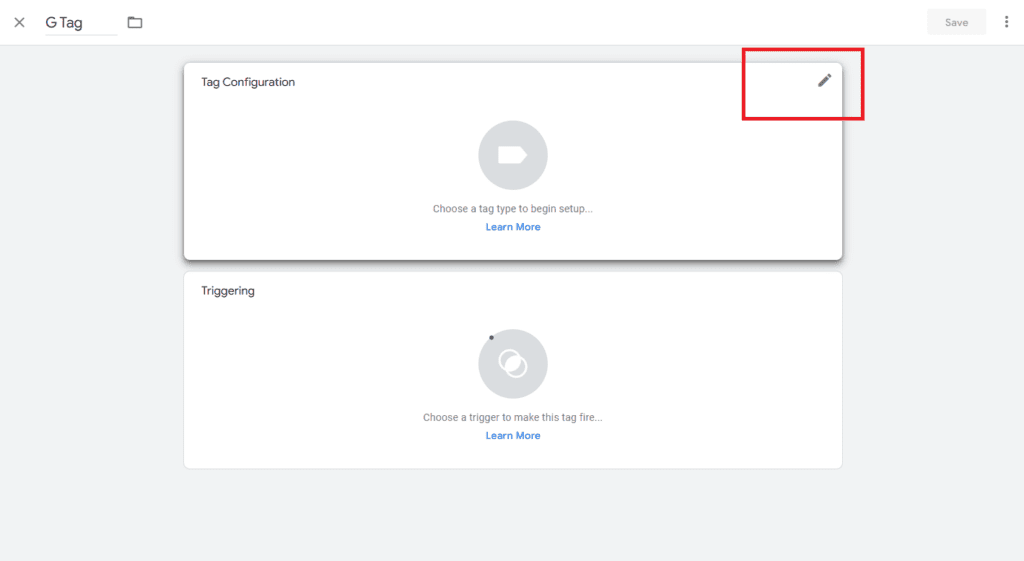Click the overlapping circles trigger placeholder icon
Viewport: 1024px width, 561px height.
tap(512, 363)
